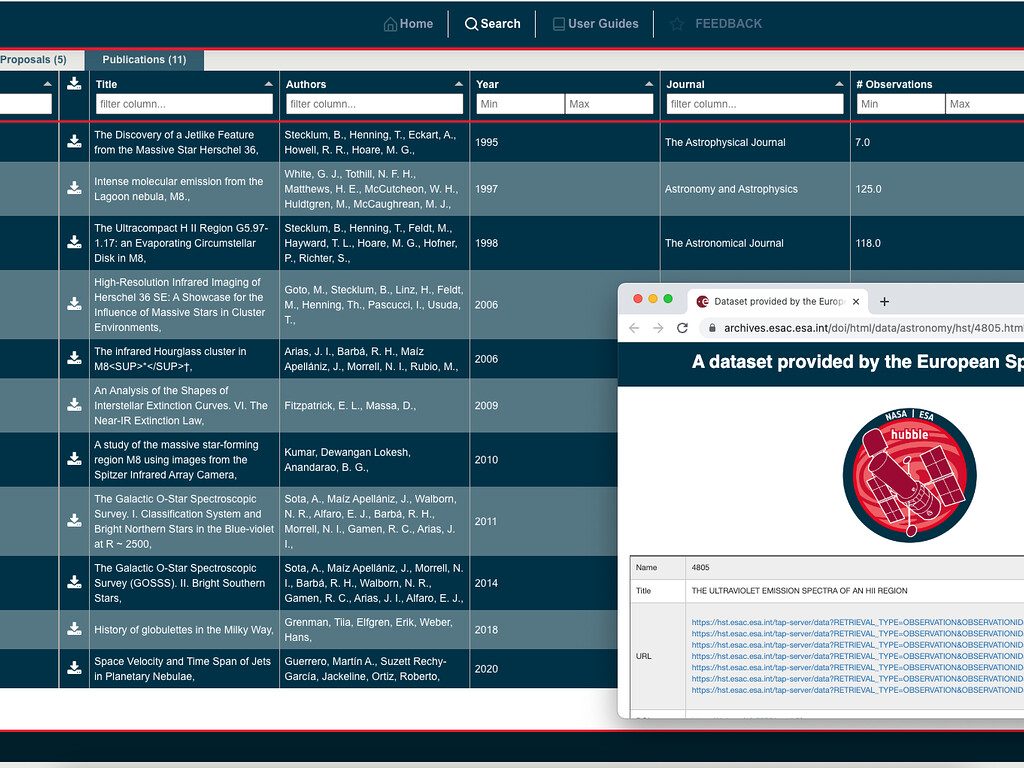This screenshot has width=1024, height=768.
Task: Click the browser address bar URL
Action: (873, 328)
